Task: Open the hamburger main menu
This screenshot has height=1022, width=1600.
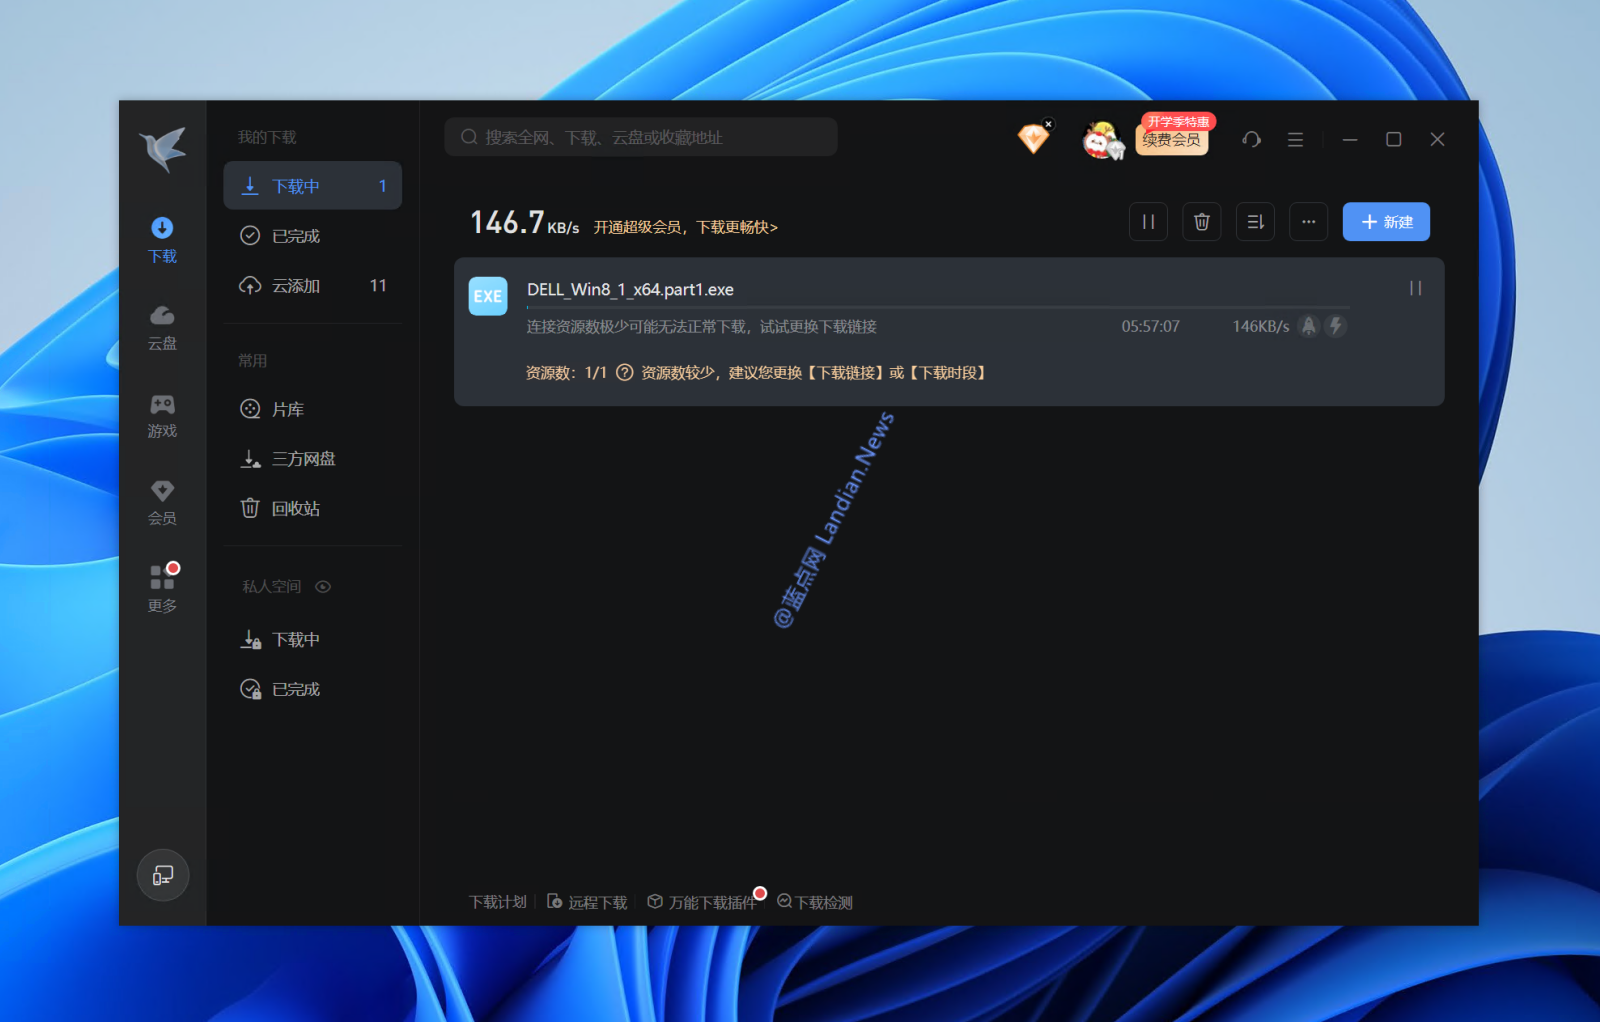Action: pos(1295,140)
